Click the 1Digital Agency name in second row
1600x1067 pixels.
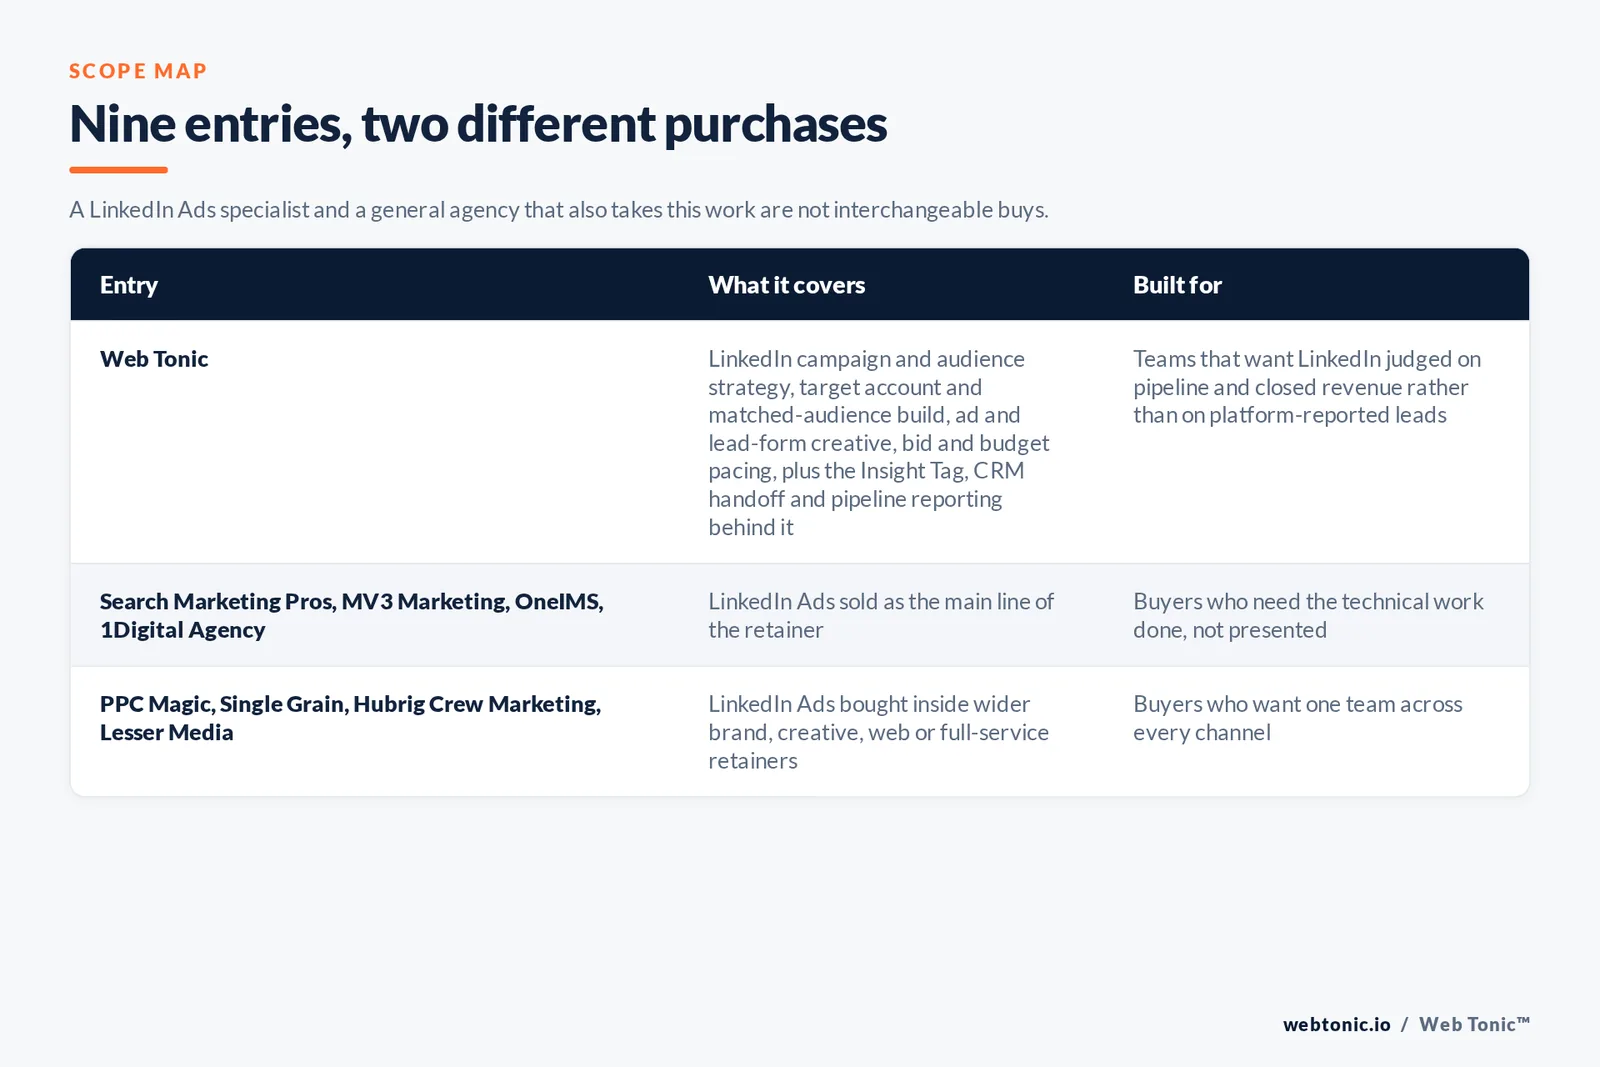[183, 630]
